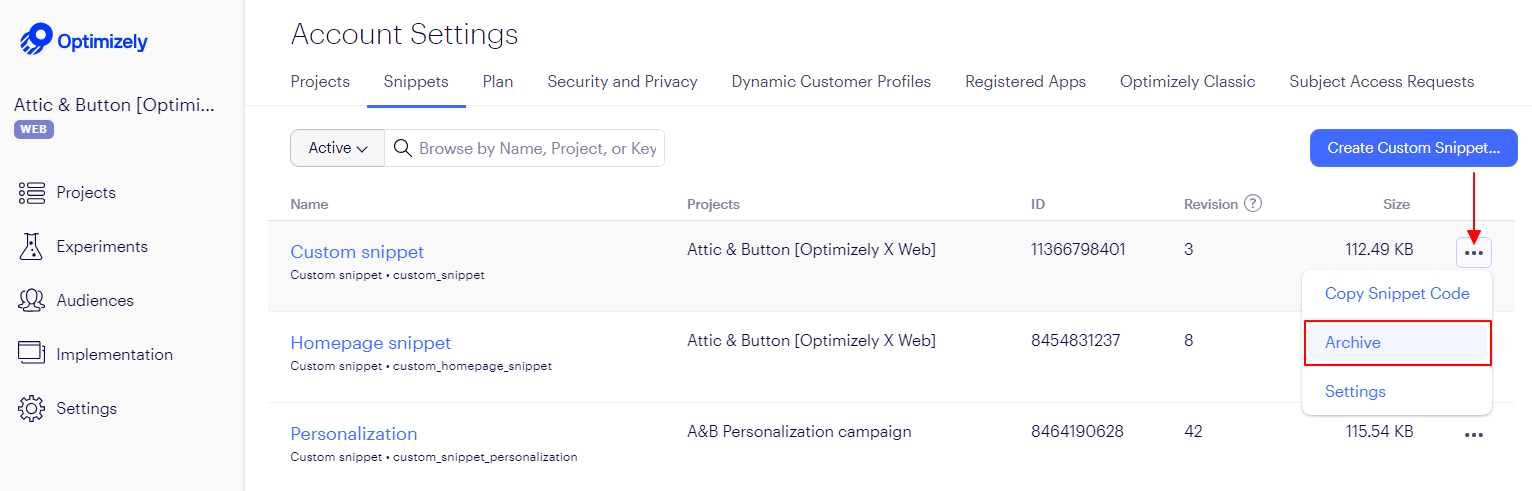Switch to the Plan tab
The image size is (1532, 491).
coord(498,82)
